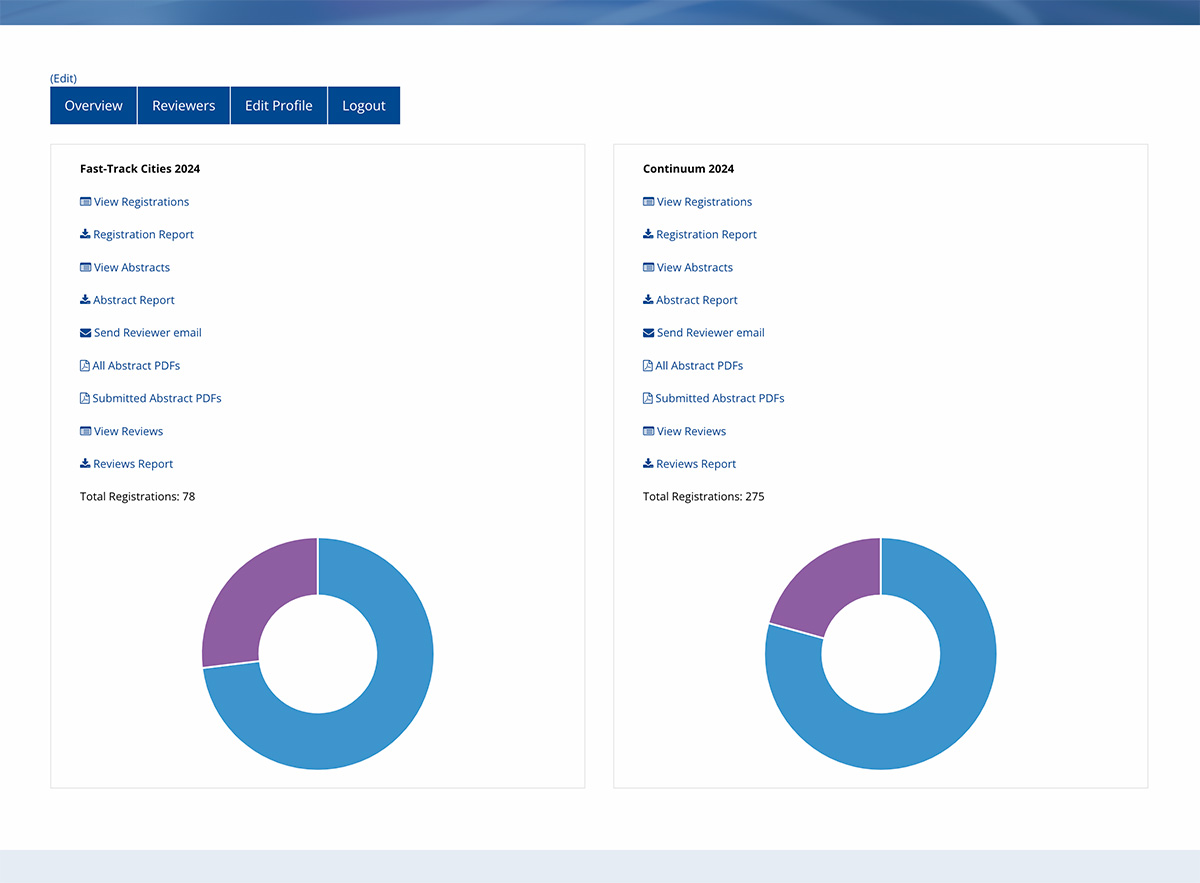1200x883 pixels.
Task: Click download icon beside Continuum Registration Report
Action: click(648, 234)
